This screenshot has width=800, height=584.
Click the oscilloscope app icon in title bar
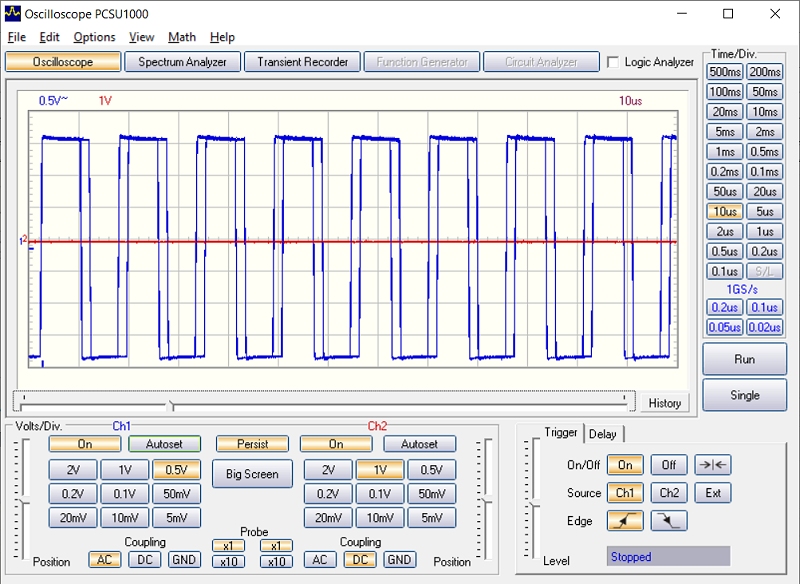(12, 13)
